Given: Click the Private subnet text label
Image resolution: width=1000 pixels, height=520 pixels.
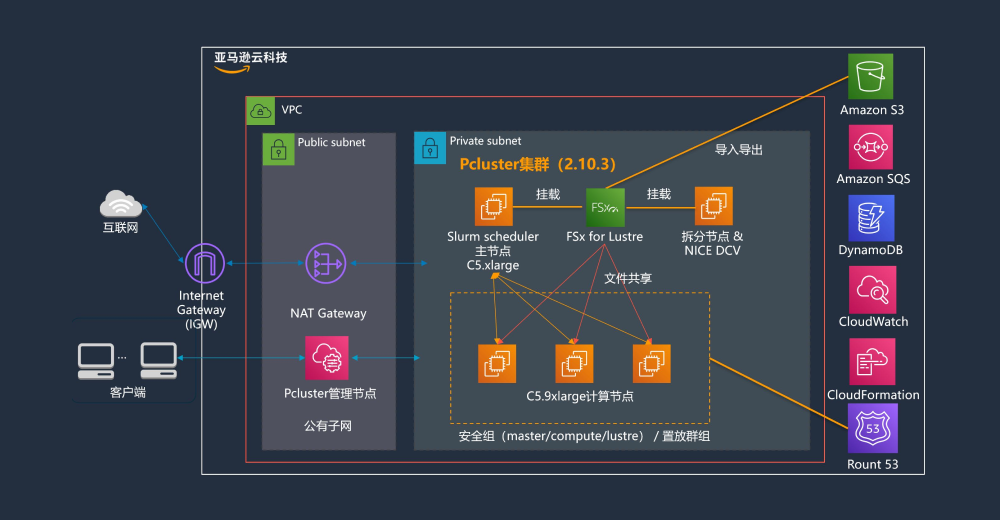Looking at the screenshot, I should pyautogui.click(x=485, y=141).
